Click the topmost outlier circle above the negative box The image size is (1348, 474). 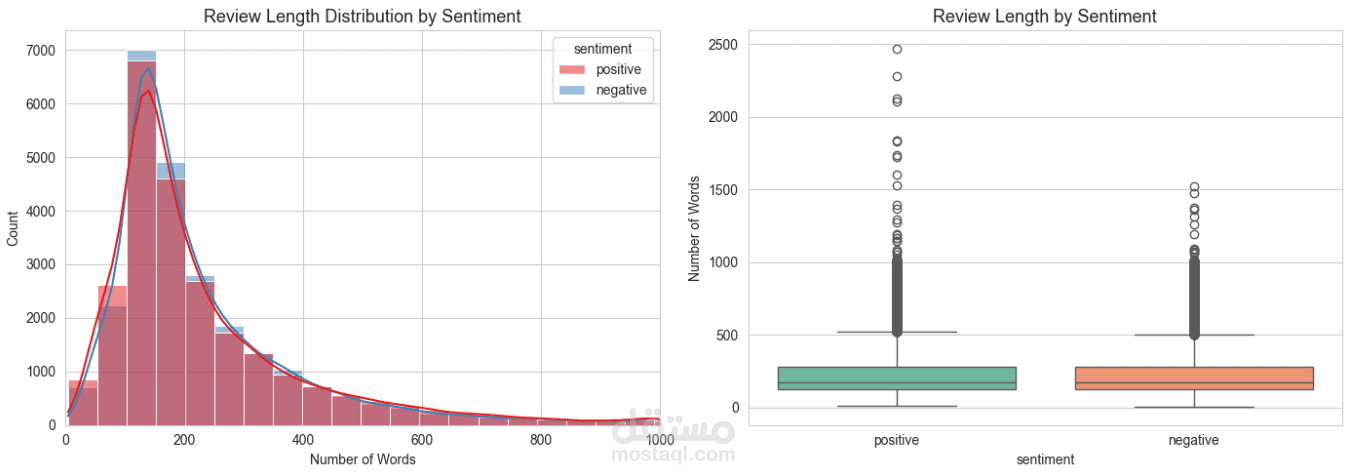pyautogui.click(x=1194, y=187)
